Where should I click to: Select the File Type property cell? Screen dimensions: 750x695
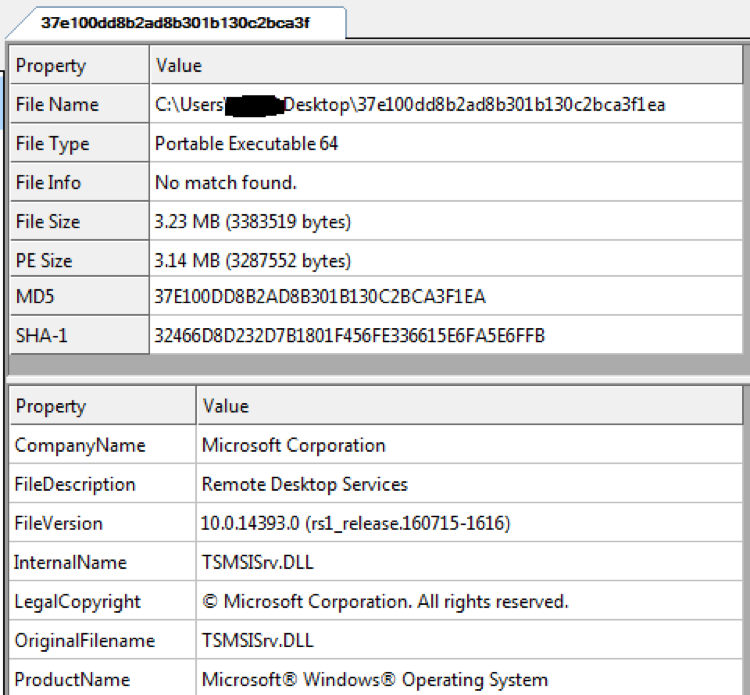[x=79, y=143]
